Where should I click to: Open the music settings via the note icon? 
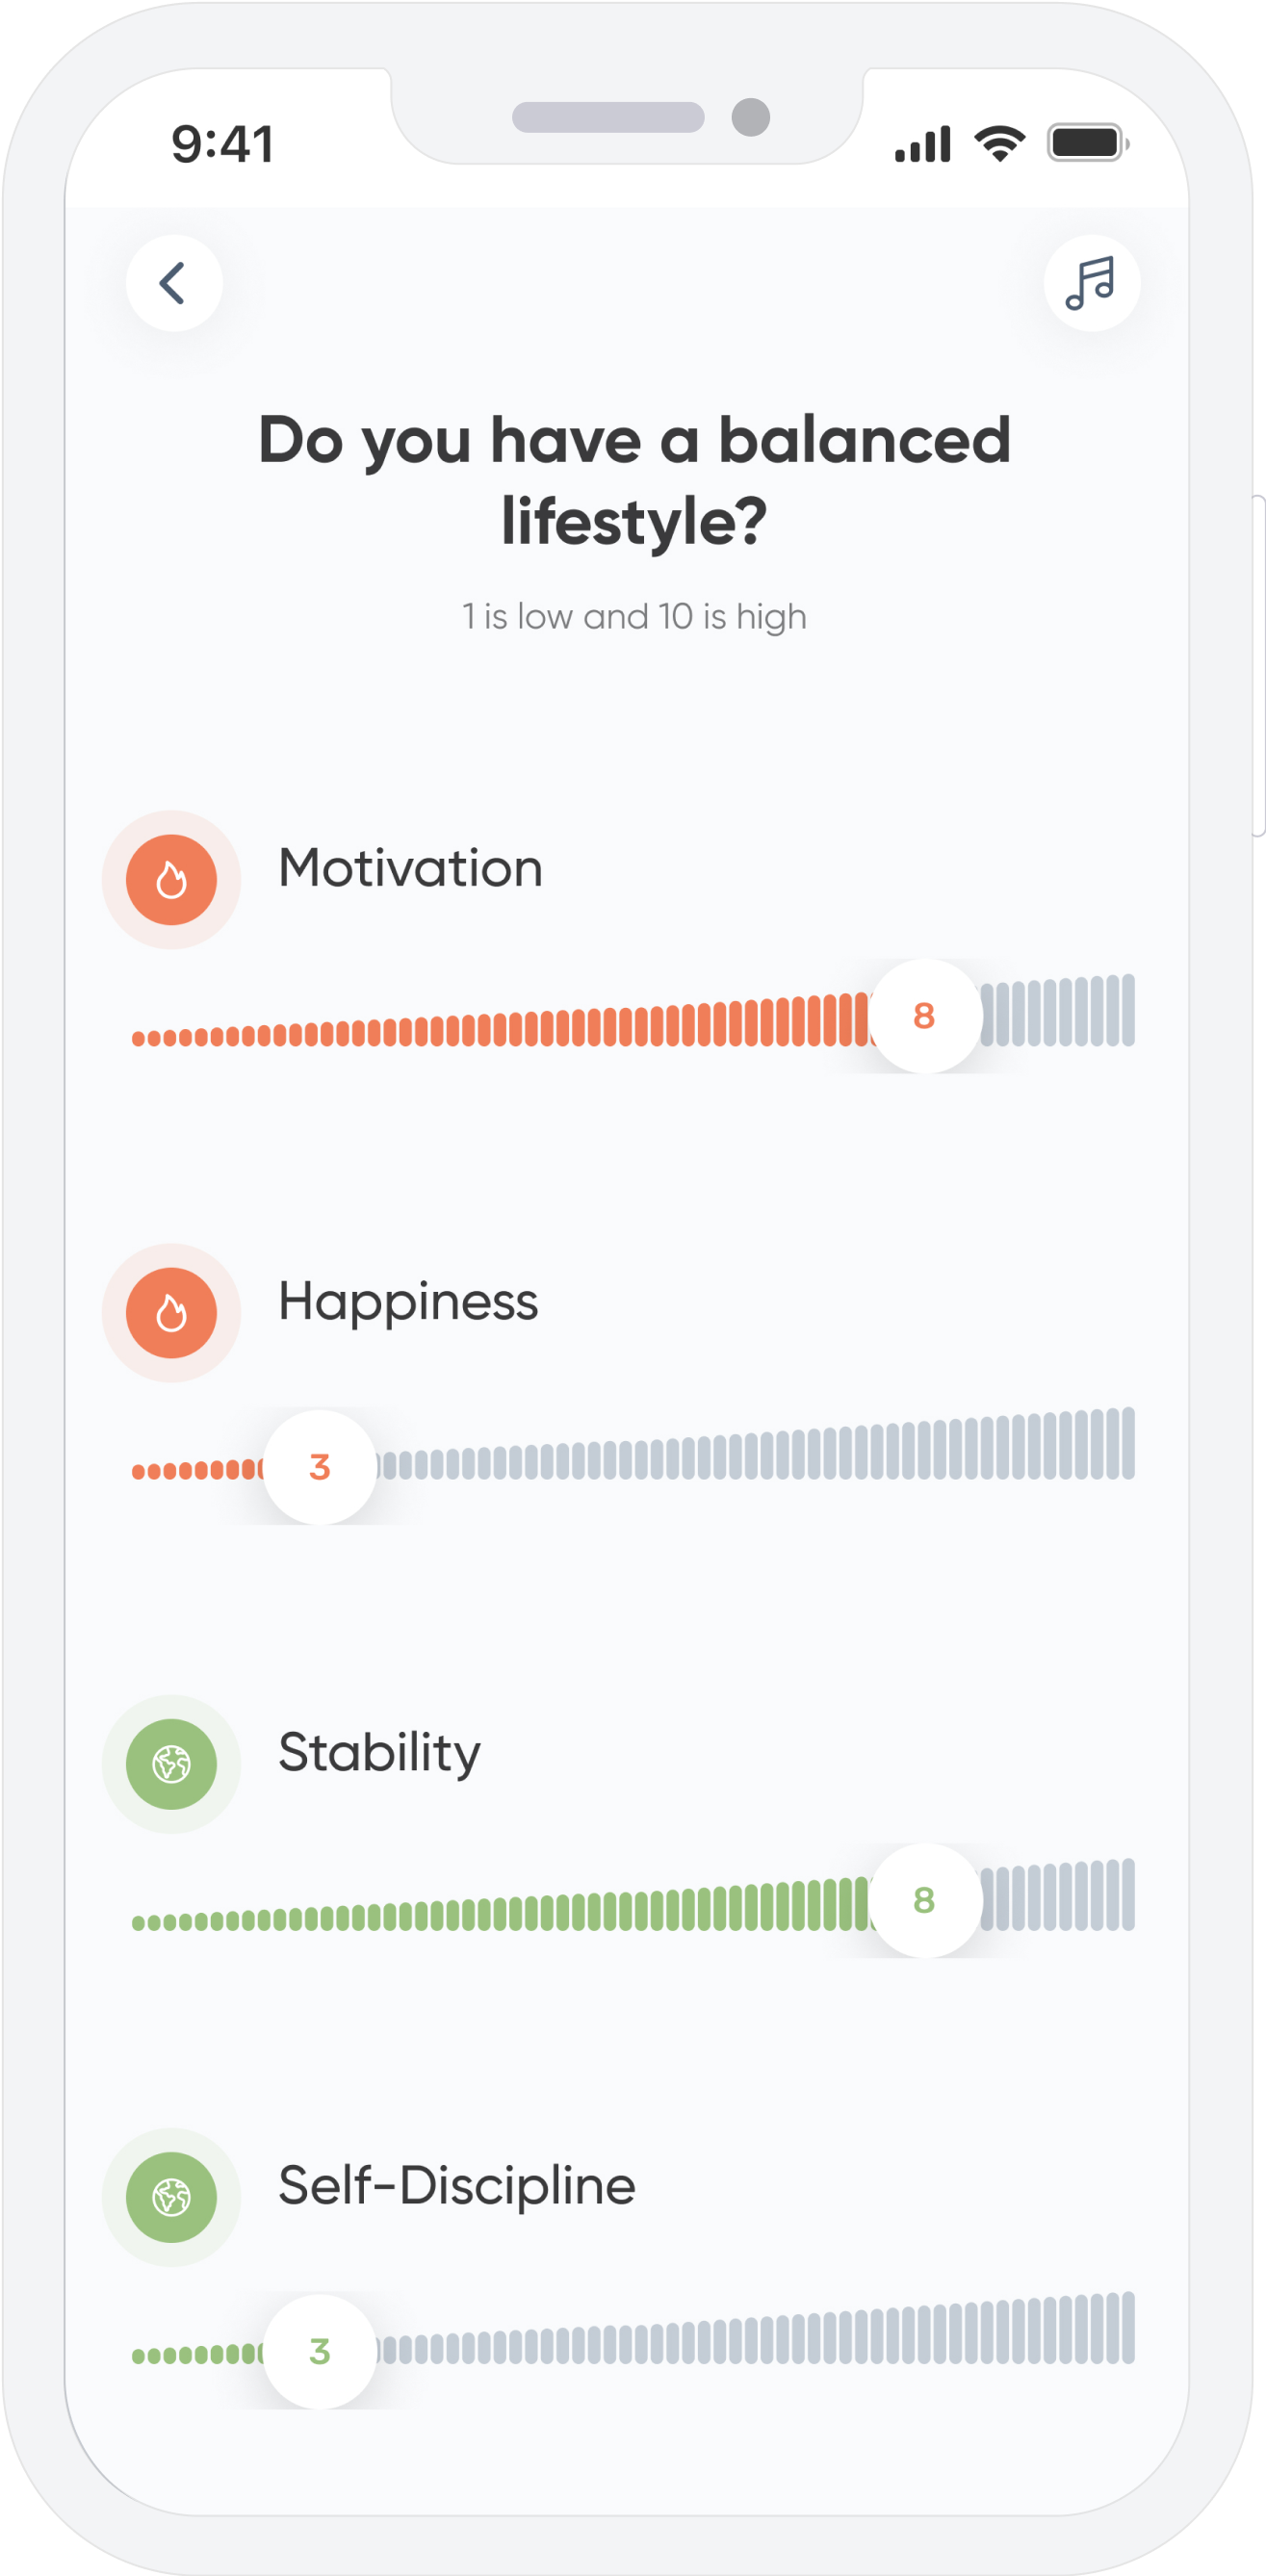point(1090,284)
